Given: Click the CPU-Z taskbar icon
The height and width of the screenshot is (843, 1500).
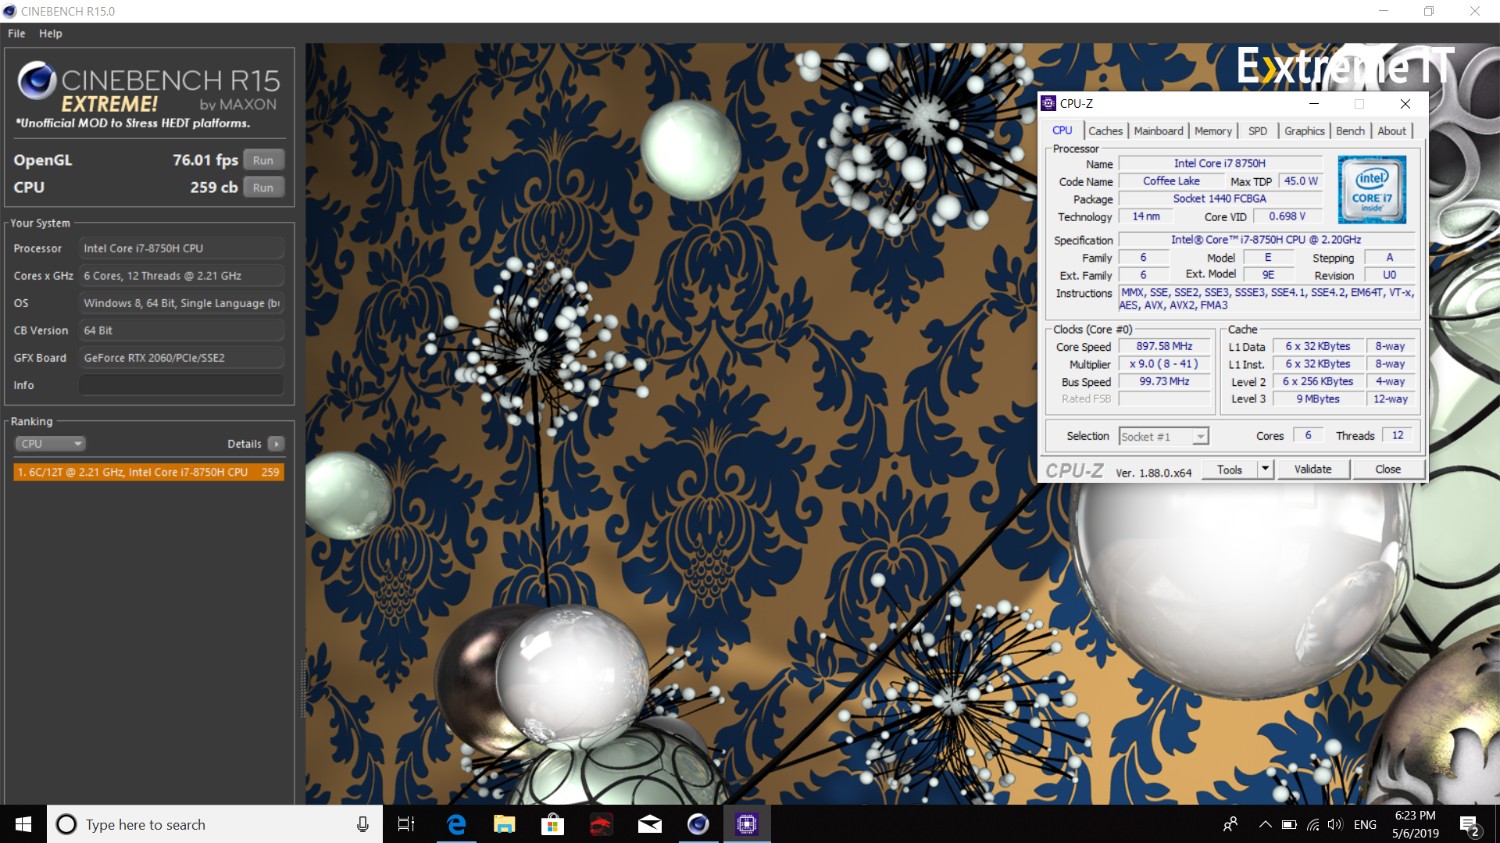Looking at the screenshot, I should pos(746,824).
